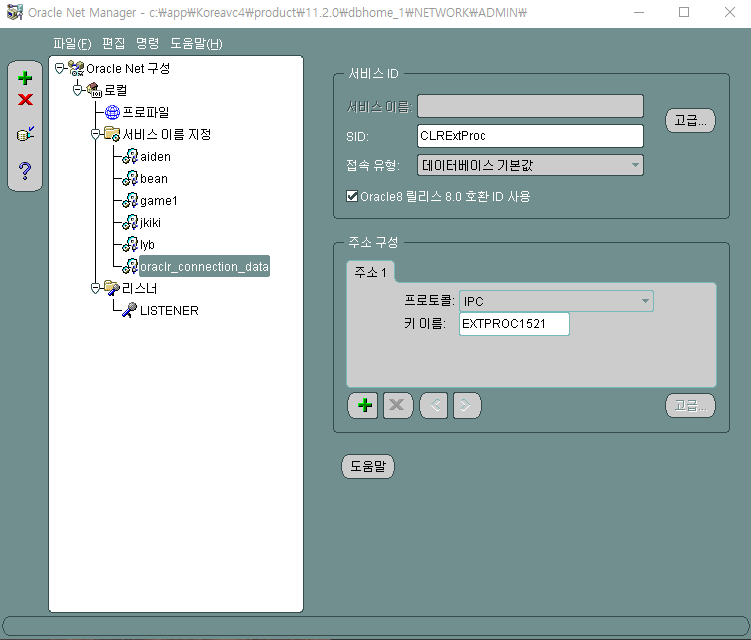Open the 프로토콜 IPC dropdown
Viewport: 751px width, 640px height.
(x=556, y=301)
